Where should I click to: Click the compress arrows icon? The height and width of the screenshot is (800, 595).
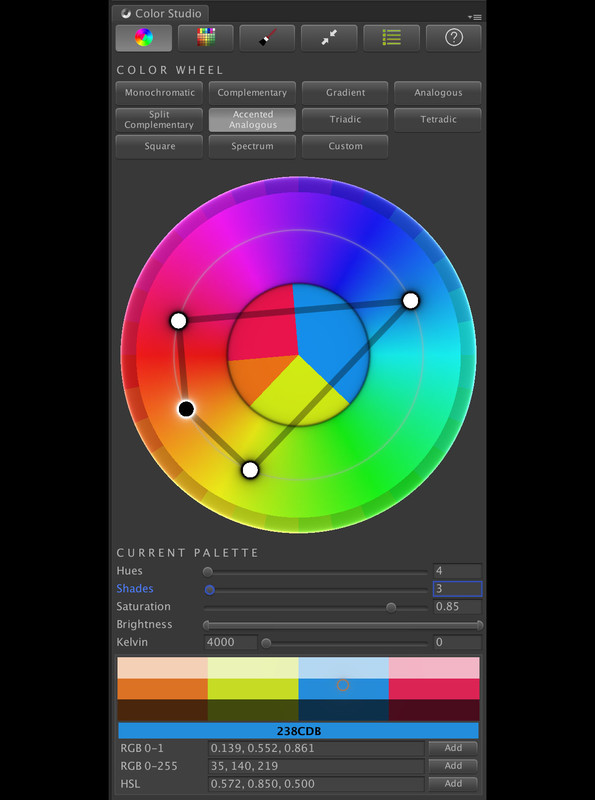[329, 38]
